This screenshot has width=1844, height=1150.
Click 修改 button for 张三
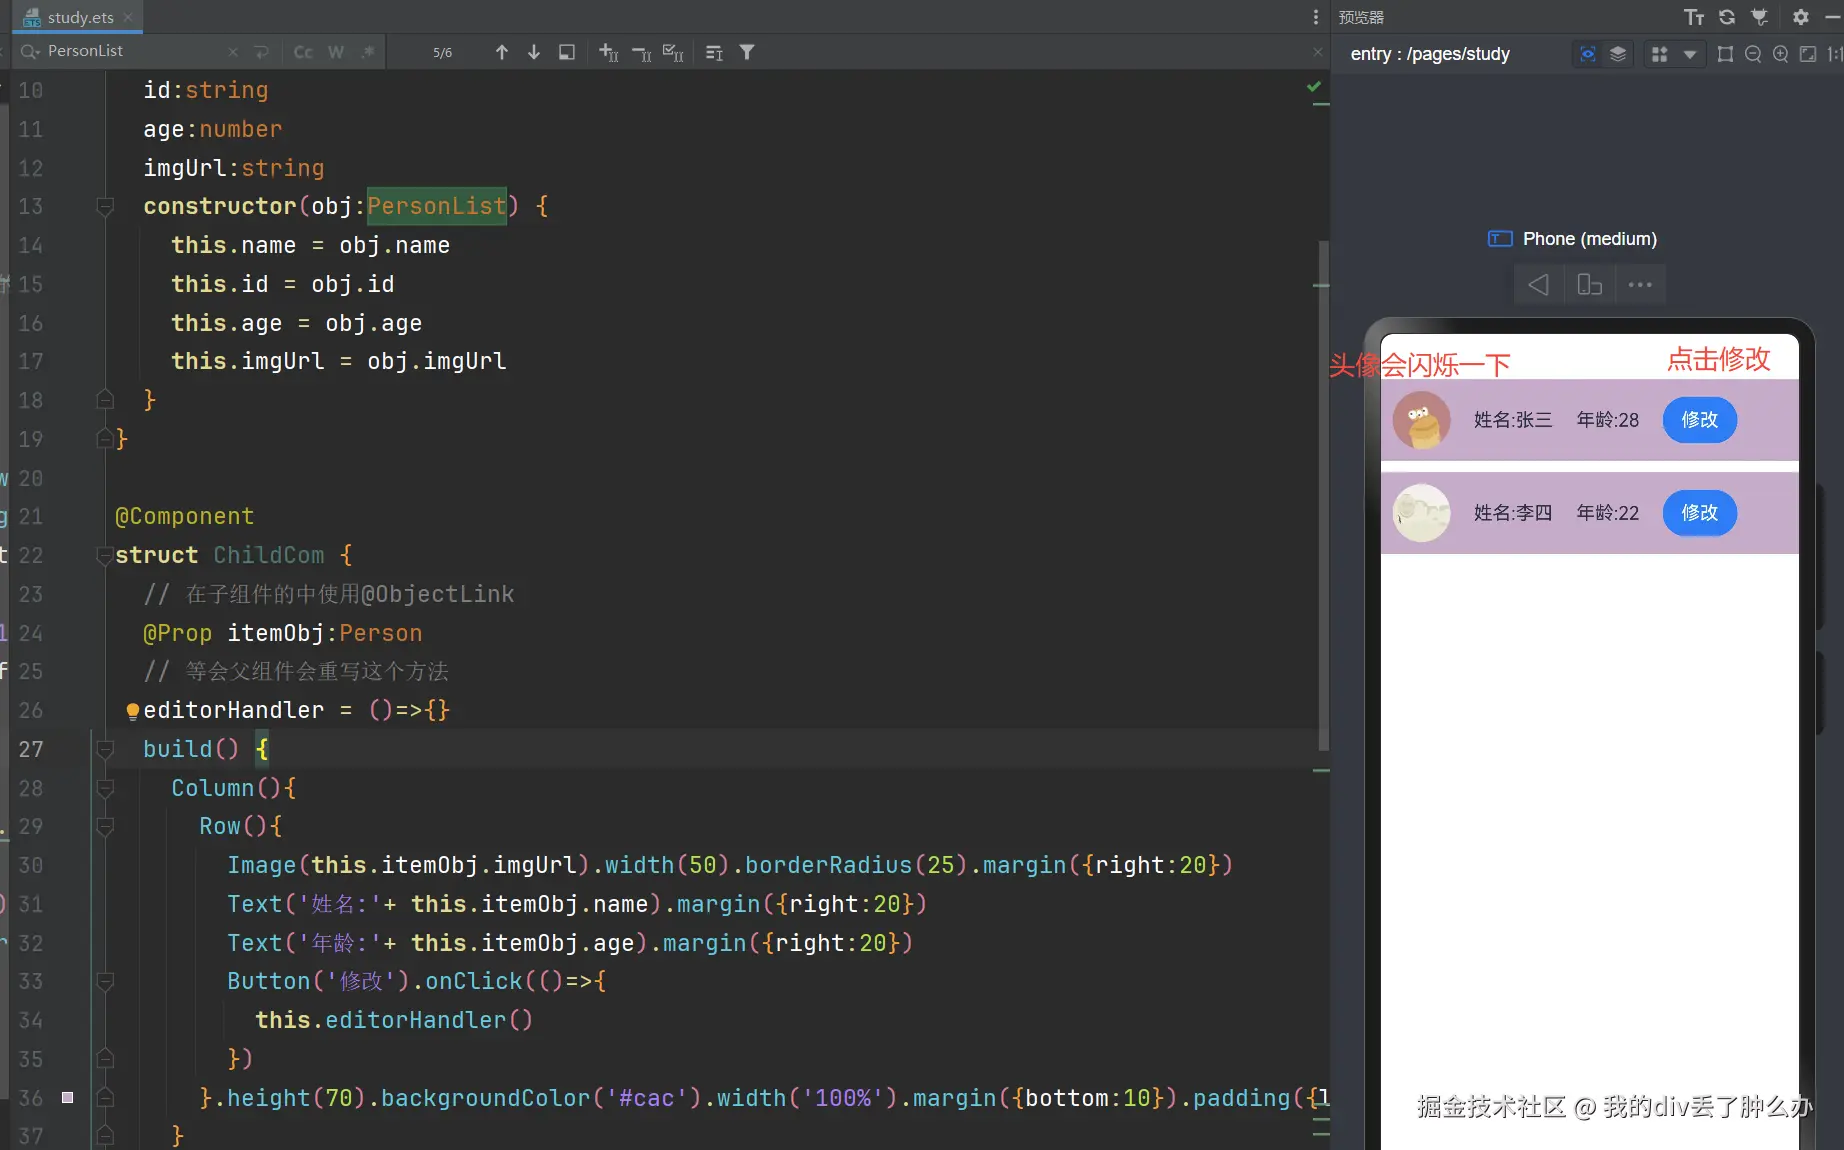pos(1700,420)
